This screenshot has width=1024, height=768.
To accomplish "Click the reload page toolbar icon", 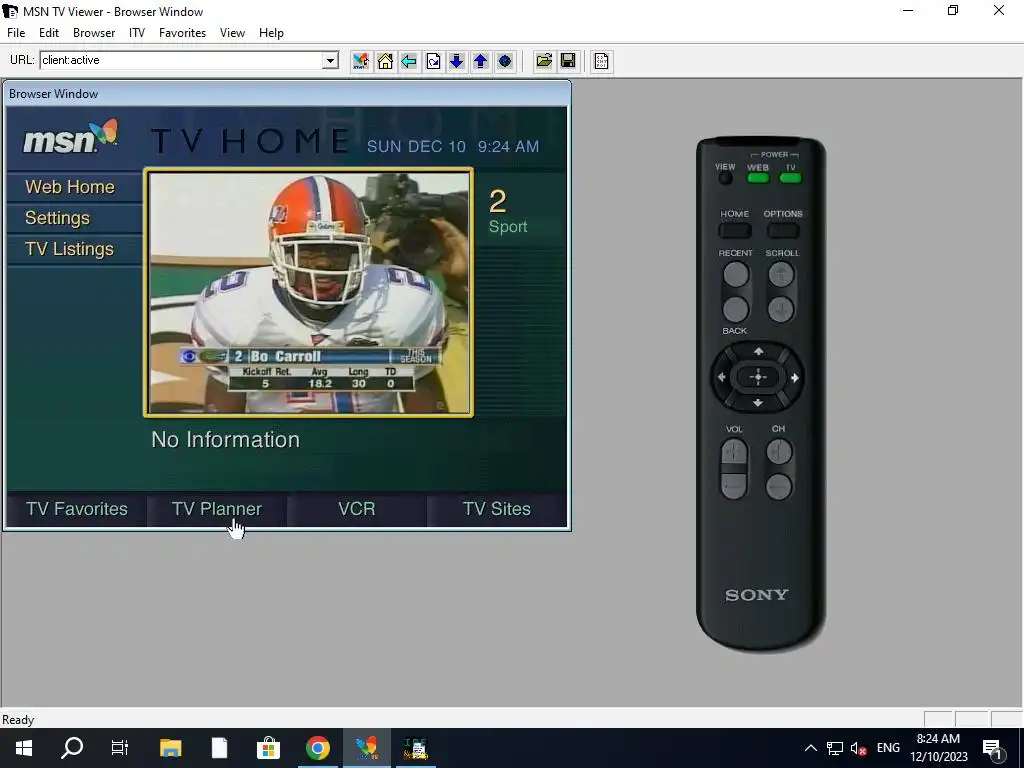I will click(x=433, y=61).
